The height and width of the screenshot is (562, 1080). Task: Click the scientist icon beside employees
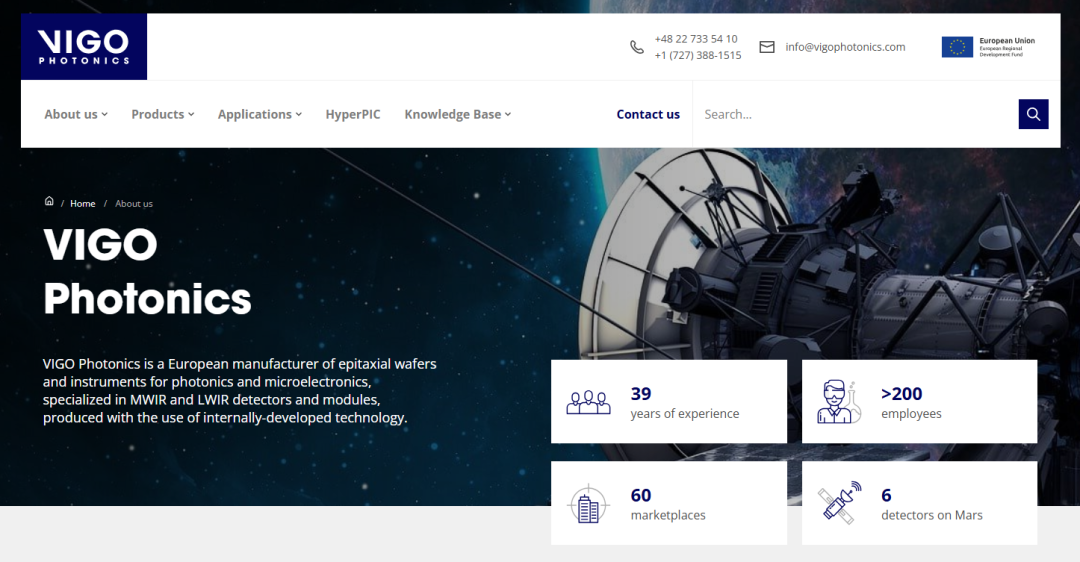point(838,402)
